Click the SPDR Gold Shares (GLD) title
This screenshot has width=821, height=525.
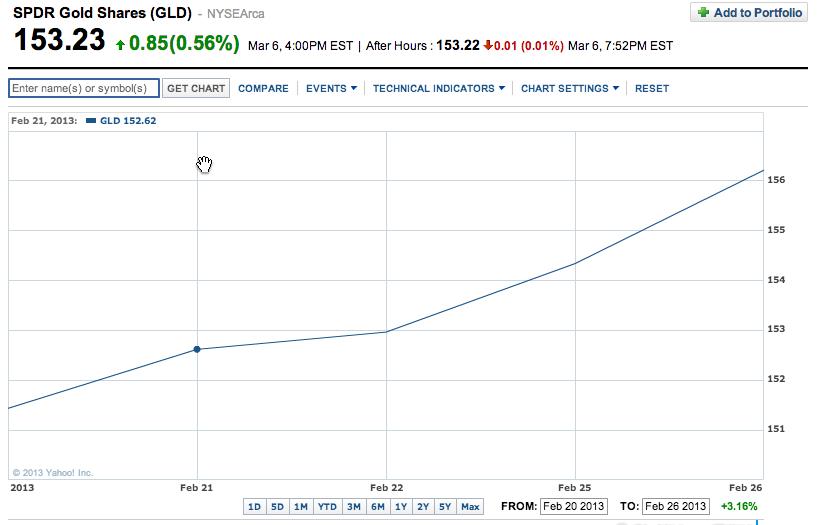(103, 13)
